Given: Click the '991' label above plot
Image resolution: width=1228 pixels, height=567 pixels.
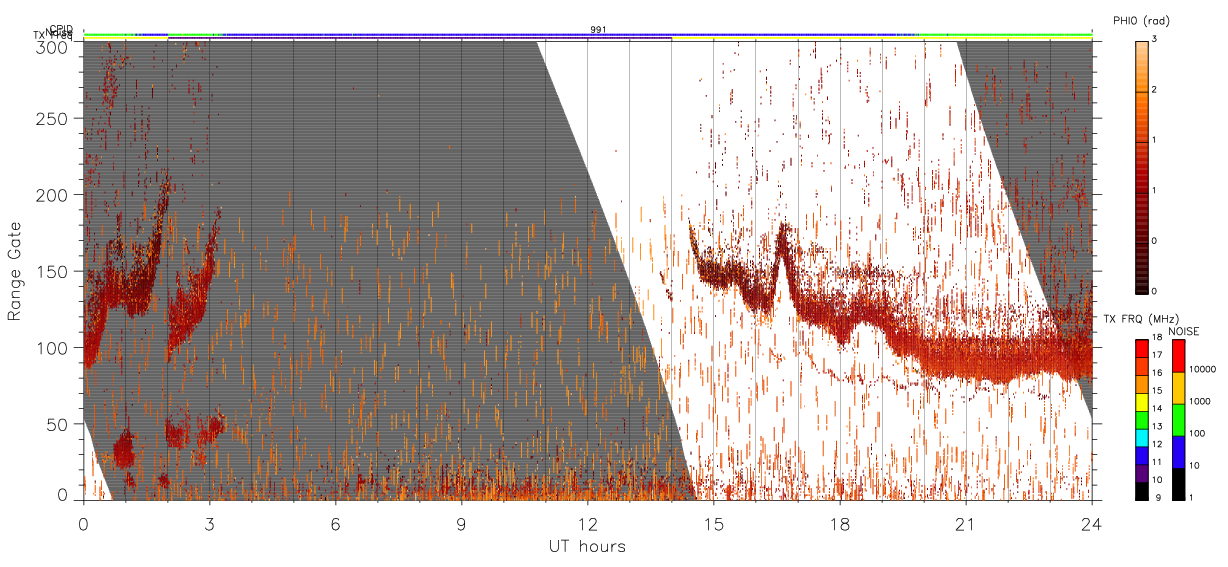Looking at the screenshot, I should click(598, 30).
